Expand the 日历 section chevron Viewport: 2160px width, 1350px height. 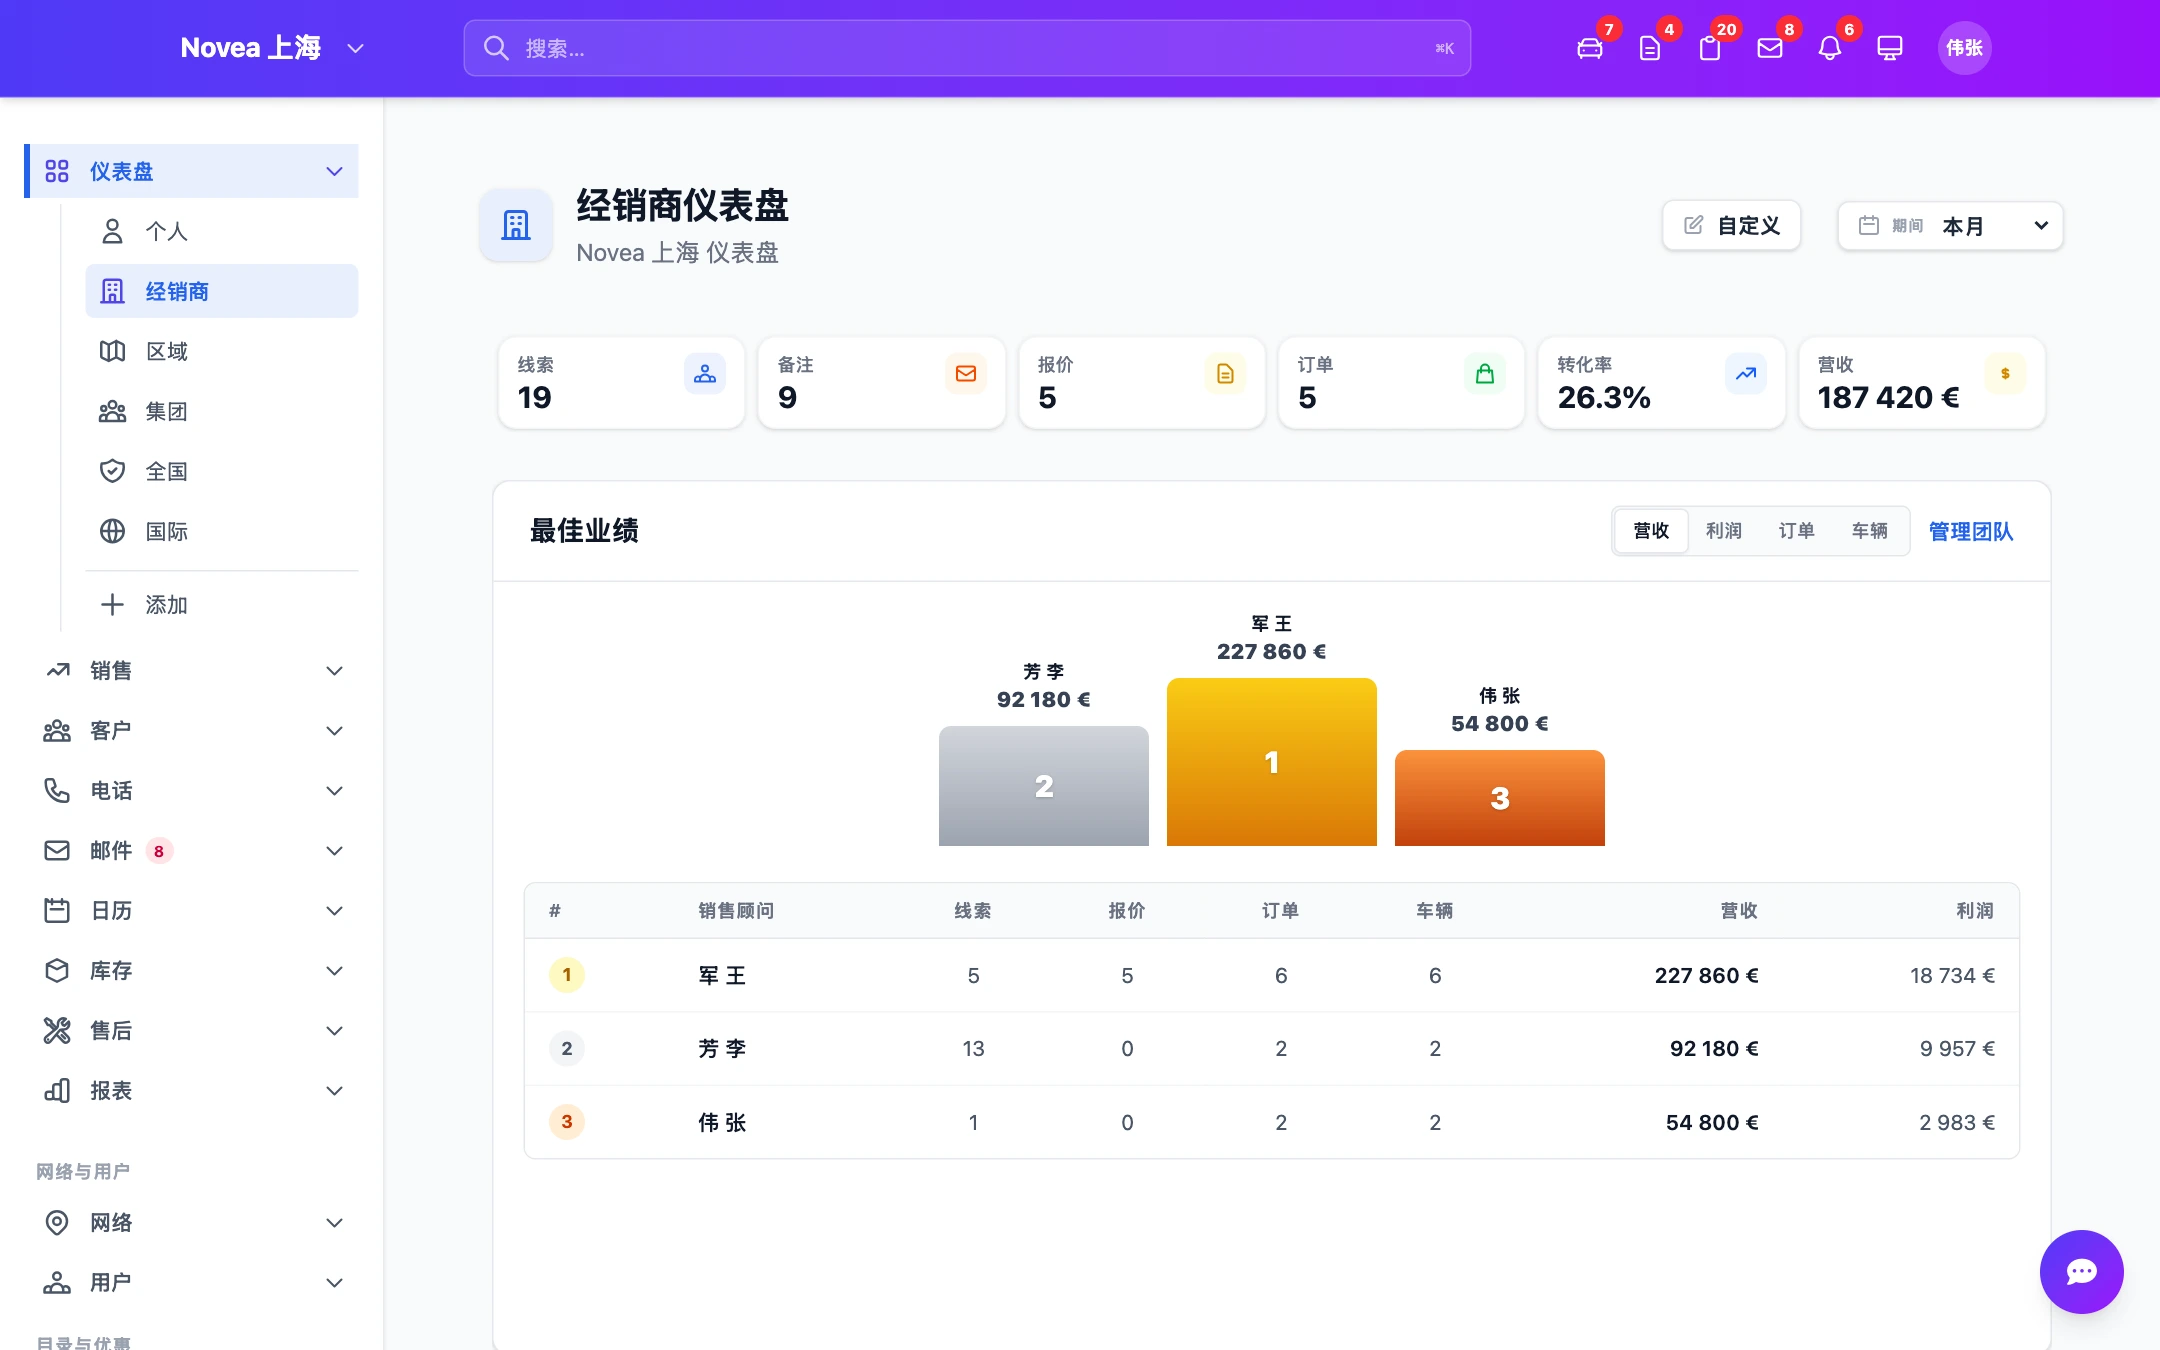pyautogui.click(x=334, y=910)
